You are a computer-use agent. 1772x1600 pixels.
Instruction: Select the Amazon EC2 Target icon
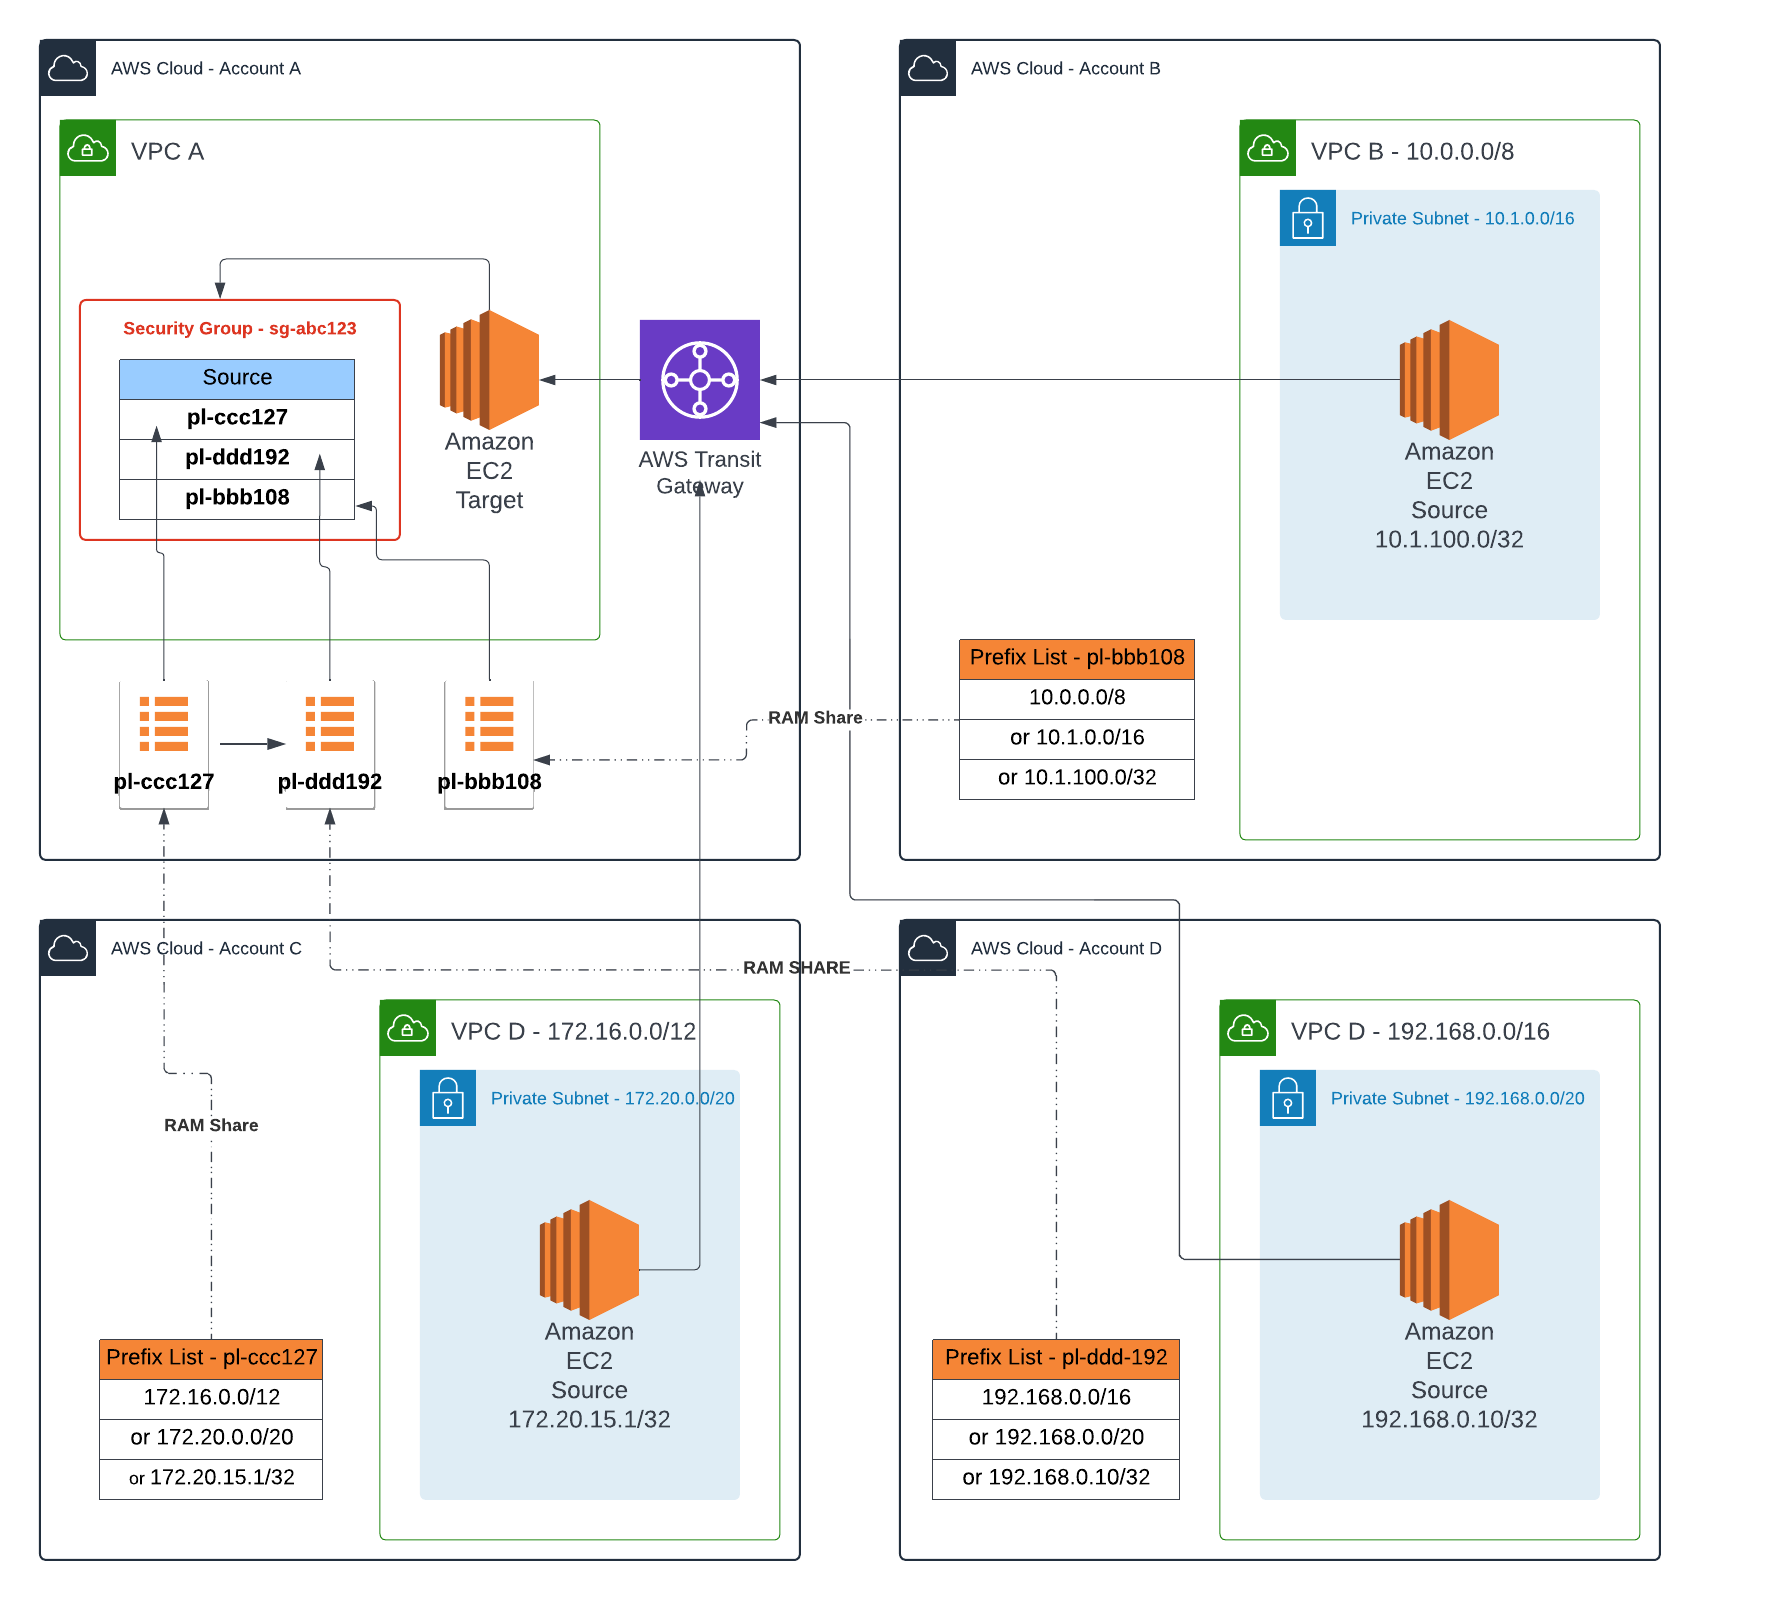pos(489,370)
